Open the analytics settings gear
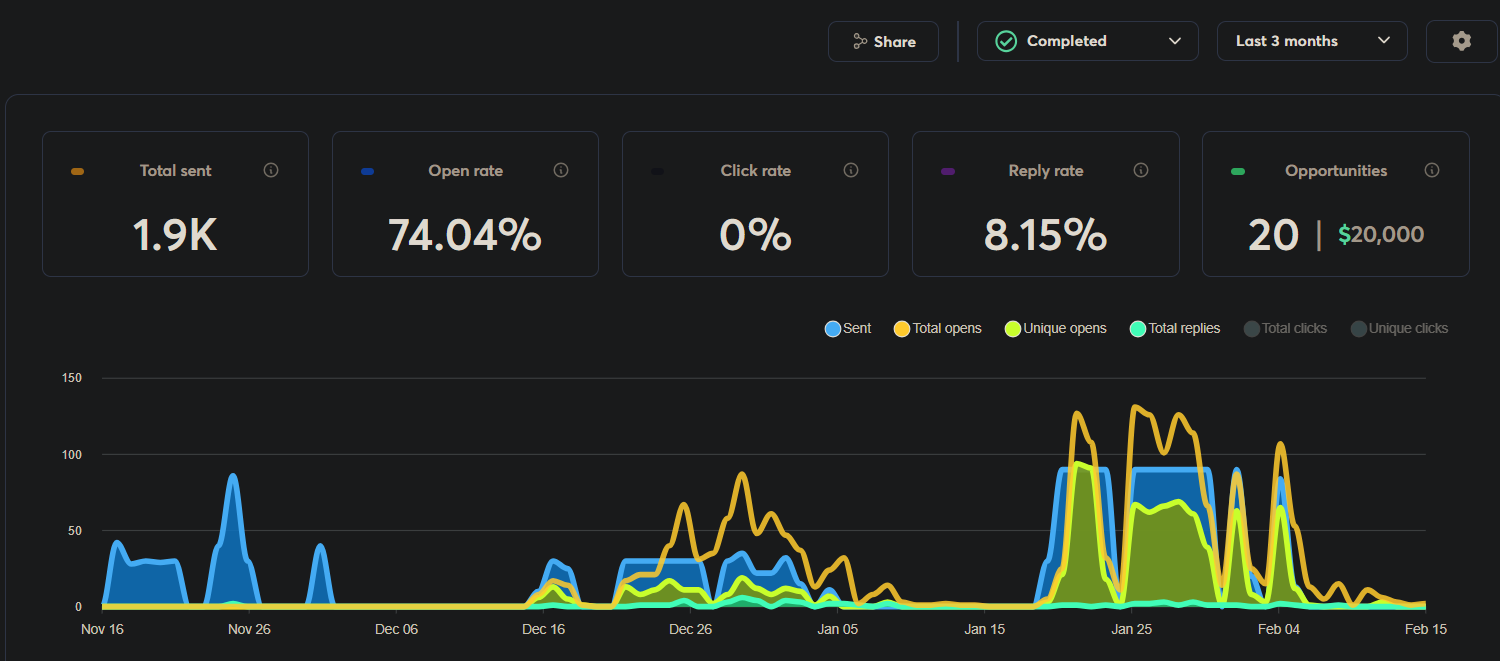The height and width of the screenshot is (661, 1500). coord(1461,41)
